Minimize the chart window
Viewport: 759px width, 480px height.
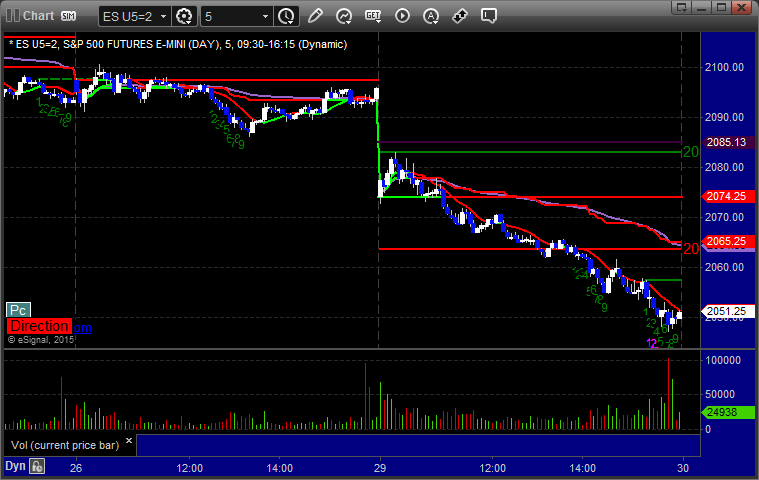[x=701, y=7]
